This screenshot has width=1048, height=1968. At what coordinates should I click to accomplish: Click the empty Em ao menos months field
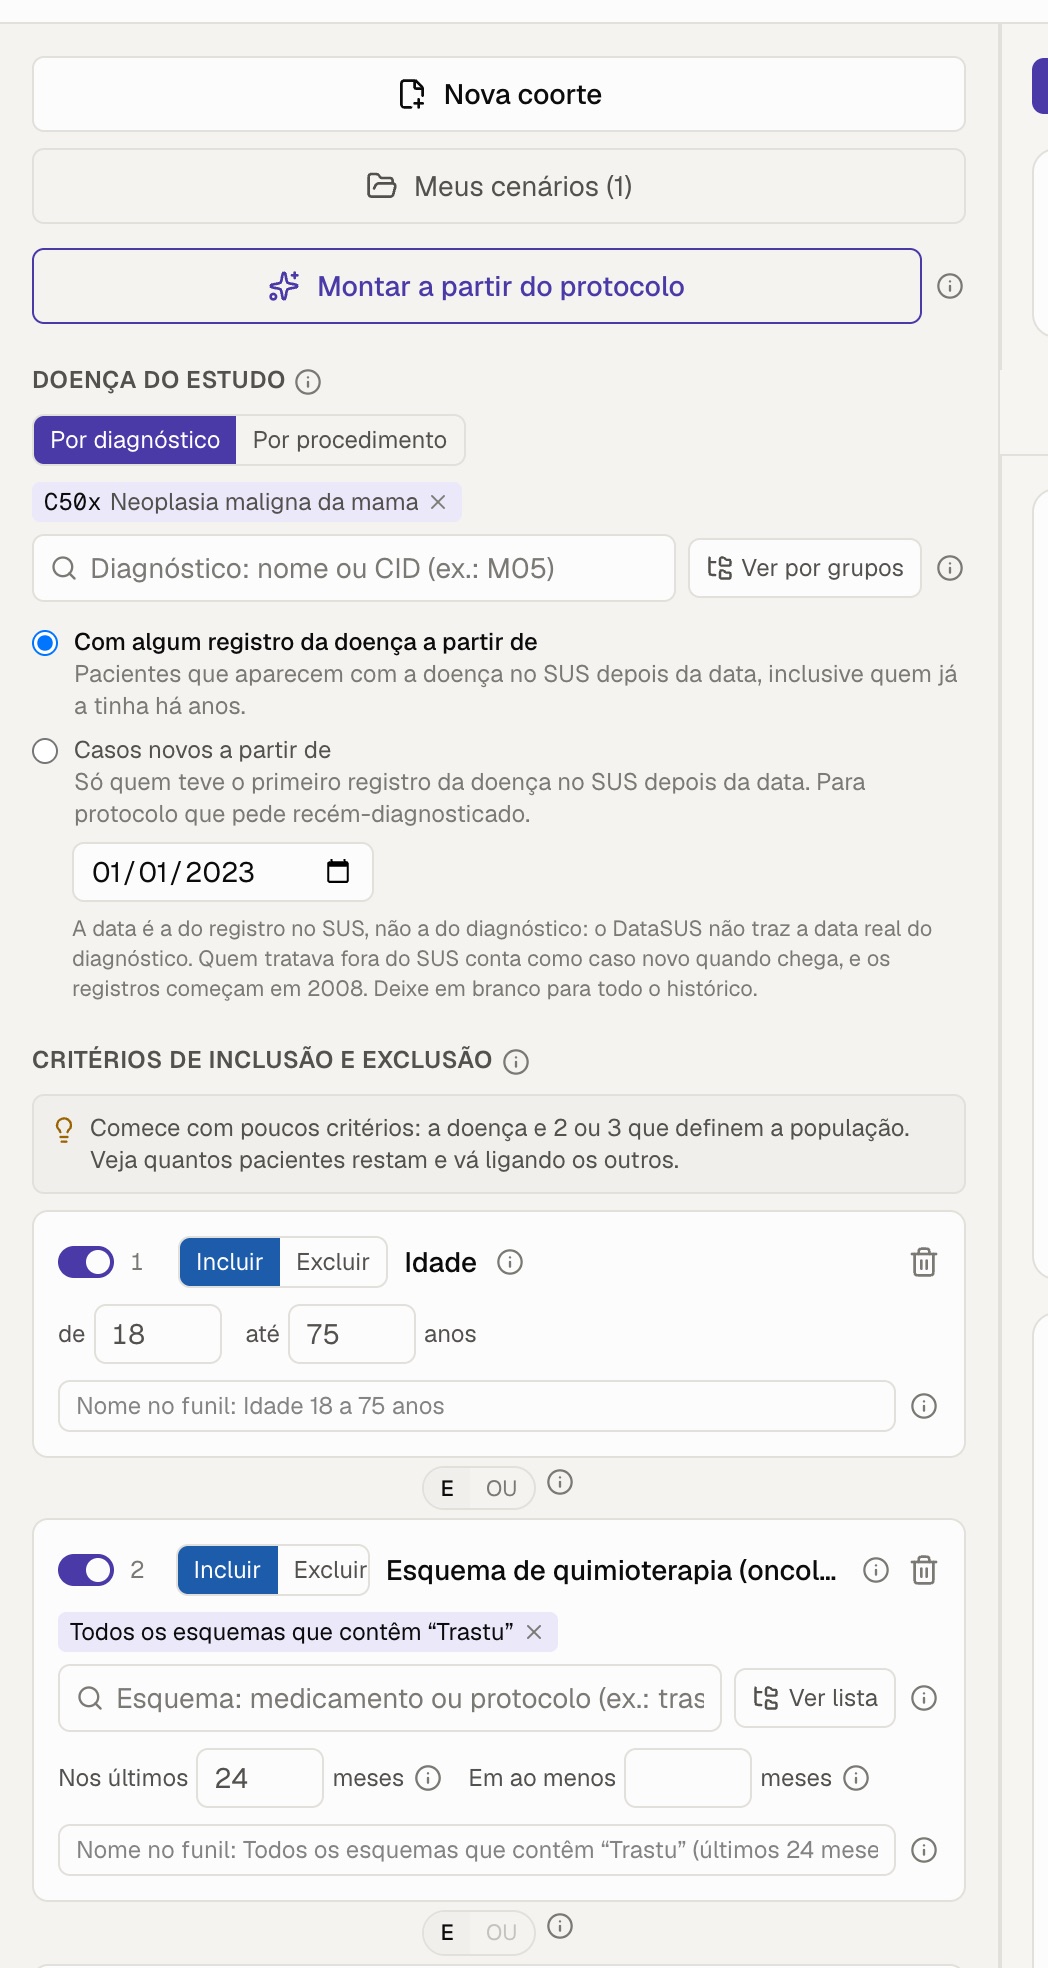688,1778
